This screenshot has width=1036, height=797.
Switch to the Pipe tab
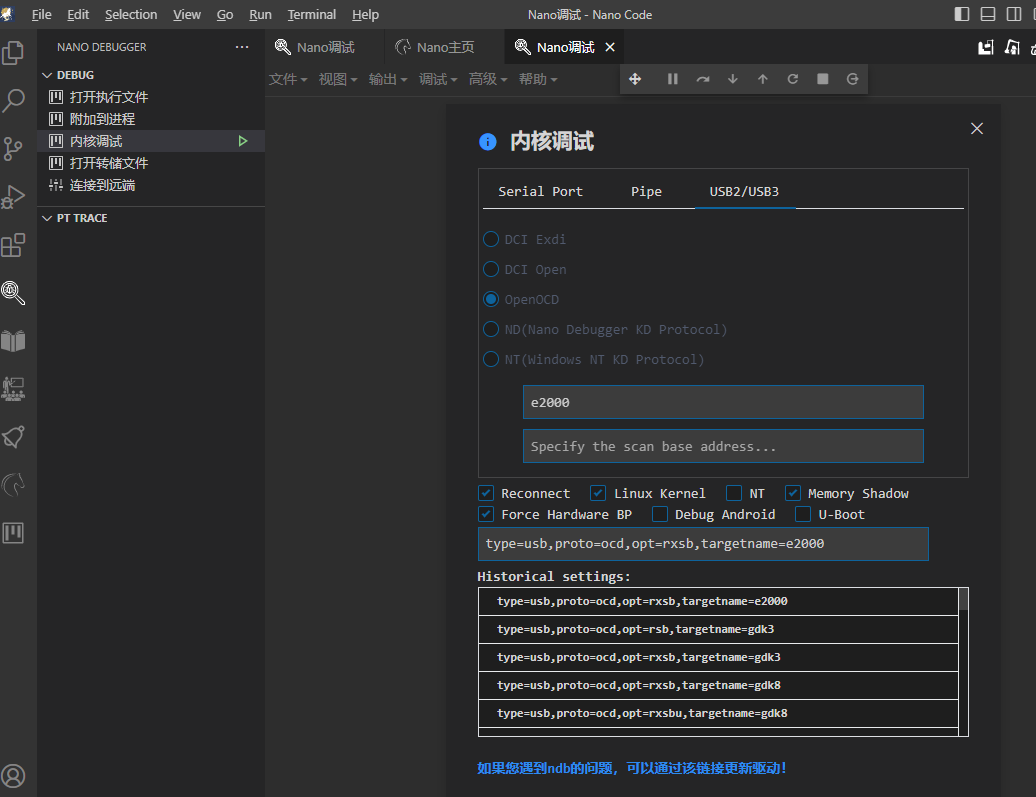[646, 192]
